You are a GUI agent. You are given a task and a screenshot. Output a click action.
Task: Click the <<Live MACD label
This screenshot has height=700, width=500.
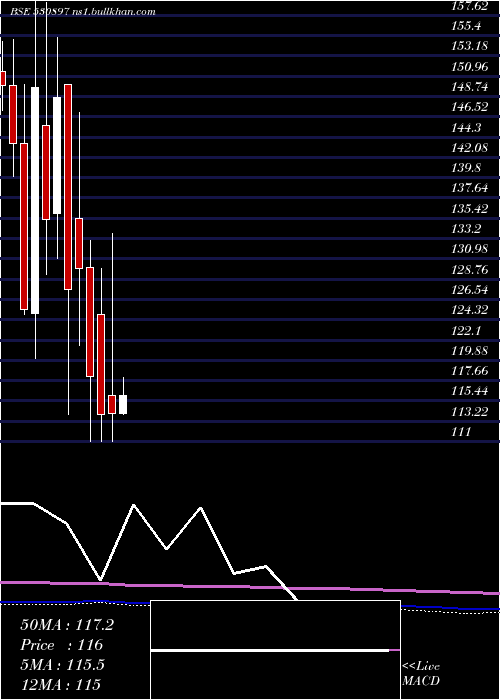tap(421, 674)
